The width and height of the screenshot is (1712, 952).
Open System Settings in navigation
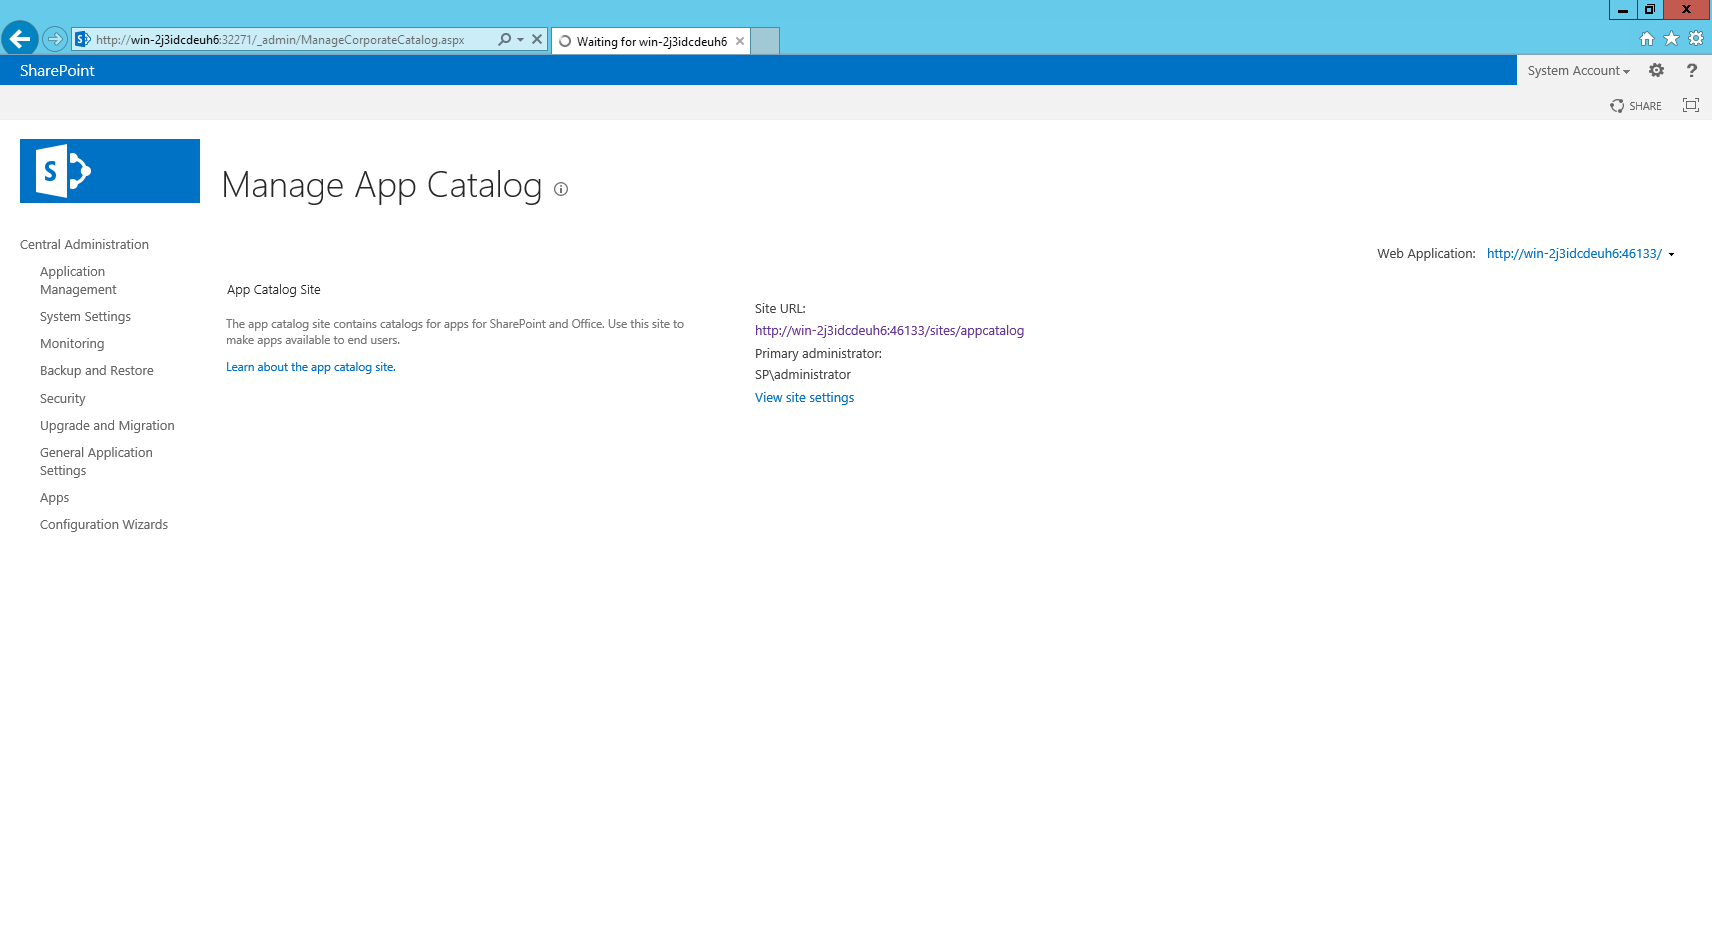tap(85, 317)
